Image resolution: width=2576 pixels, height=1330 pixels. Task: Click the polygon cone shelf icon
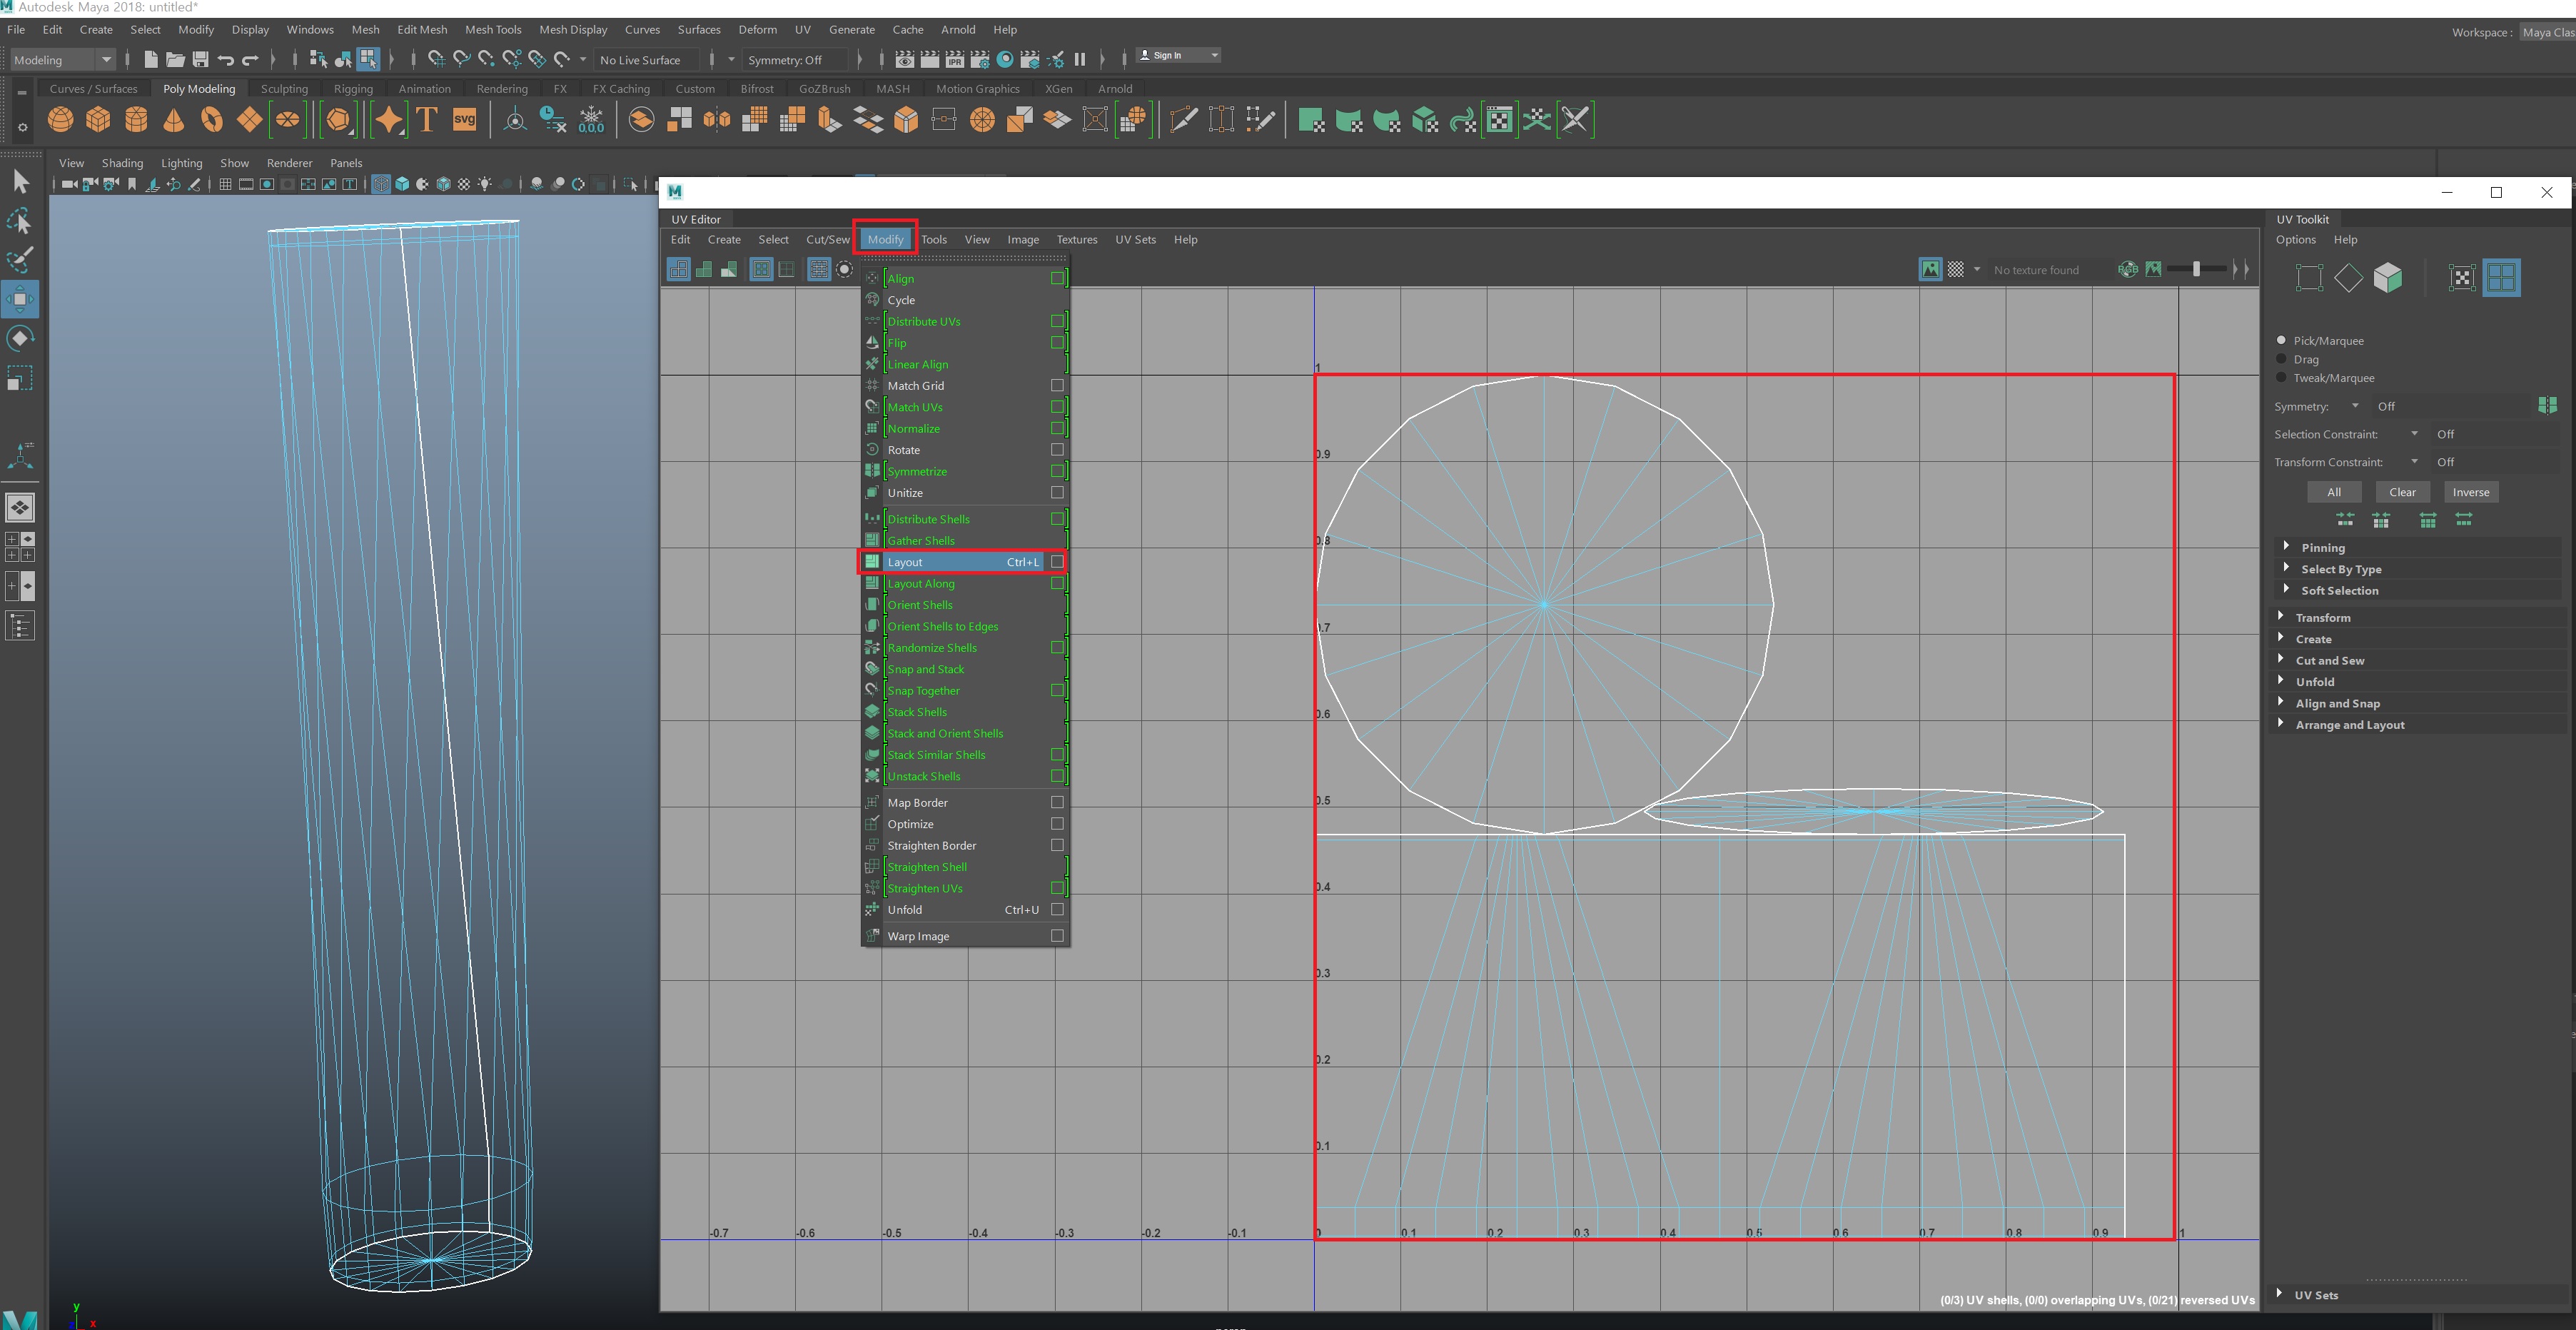click(x=173, y=120)
